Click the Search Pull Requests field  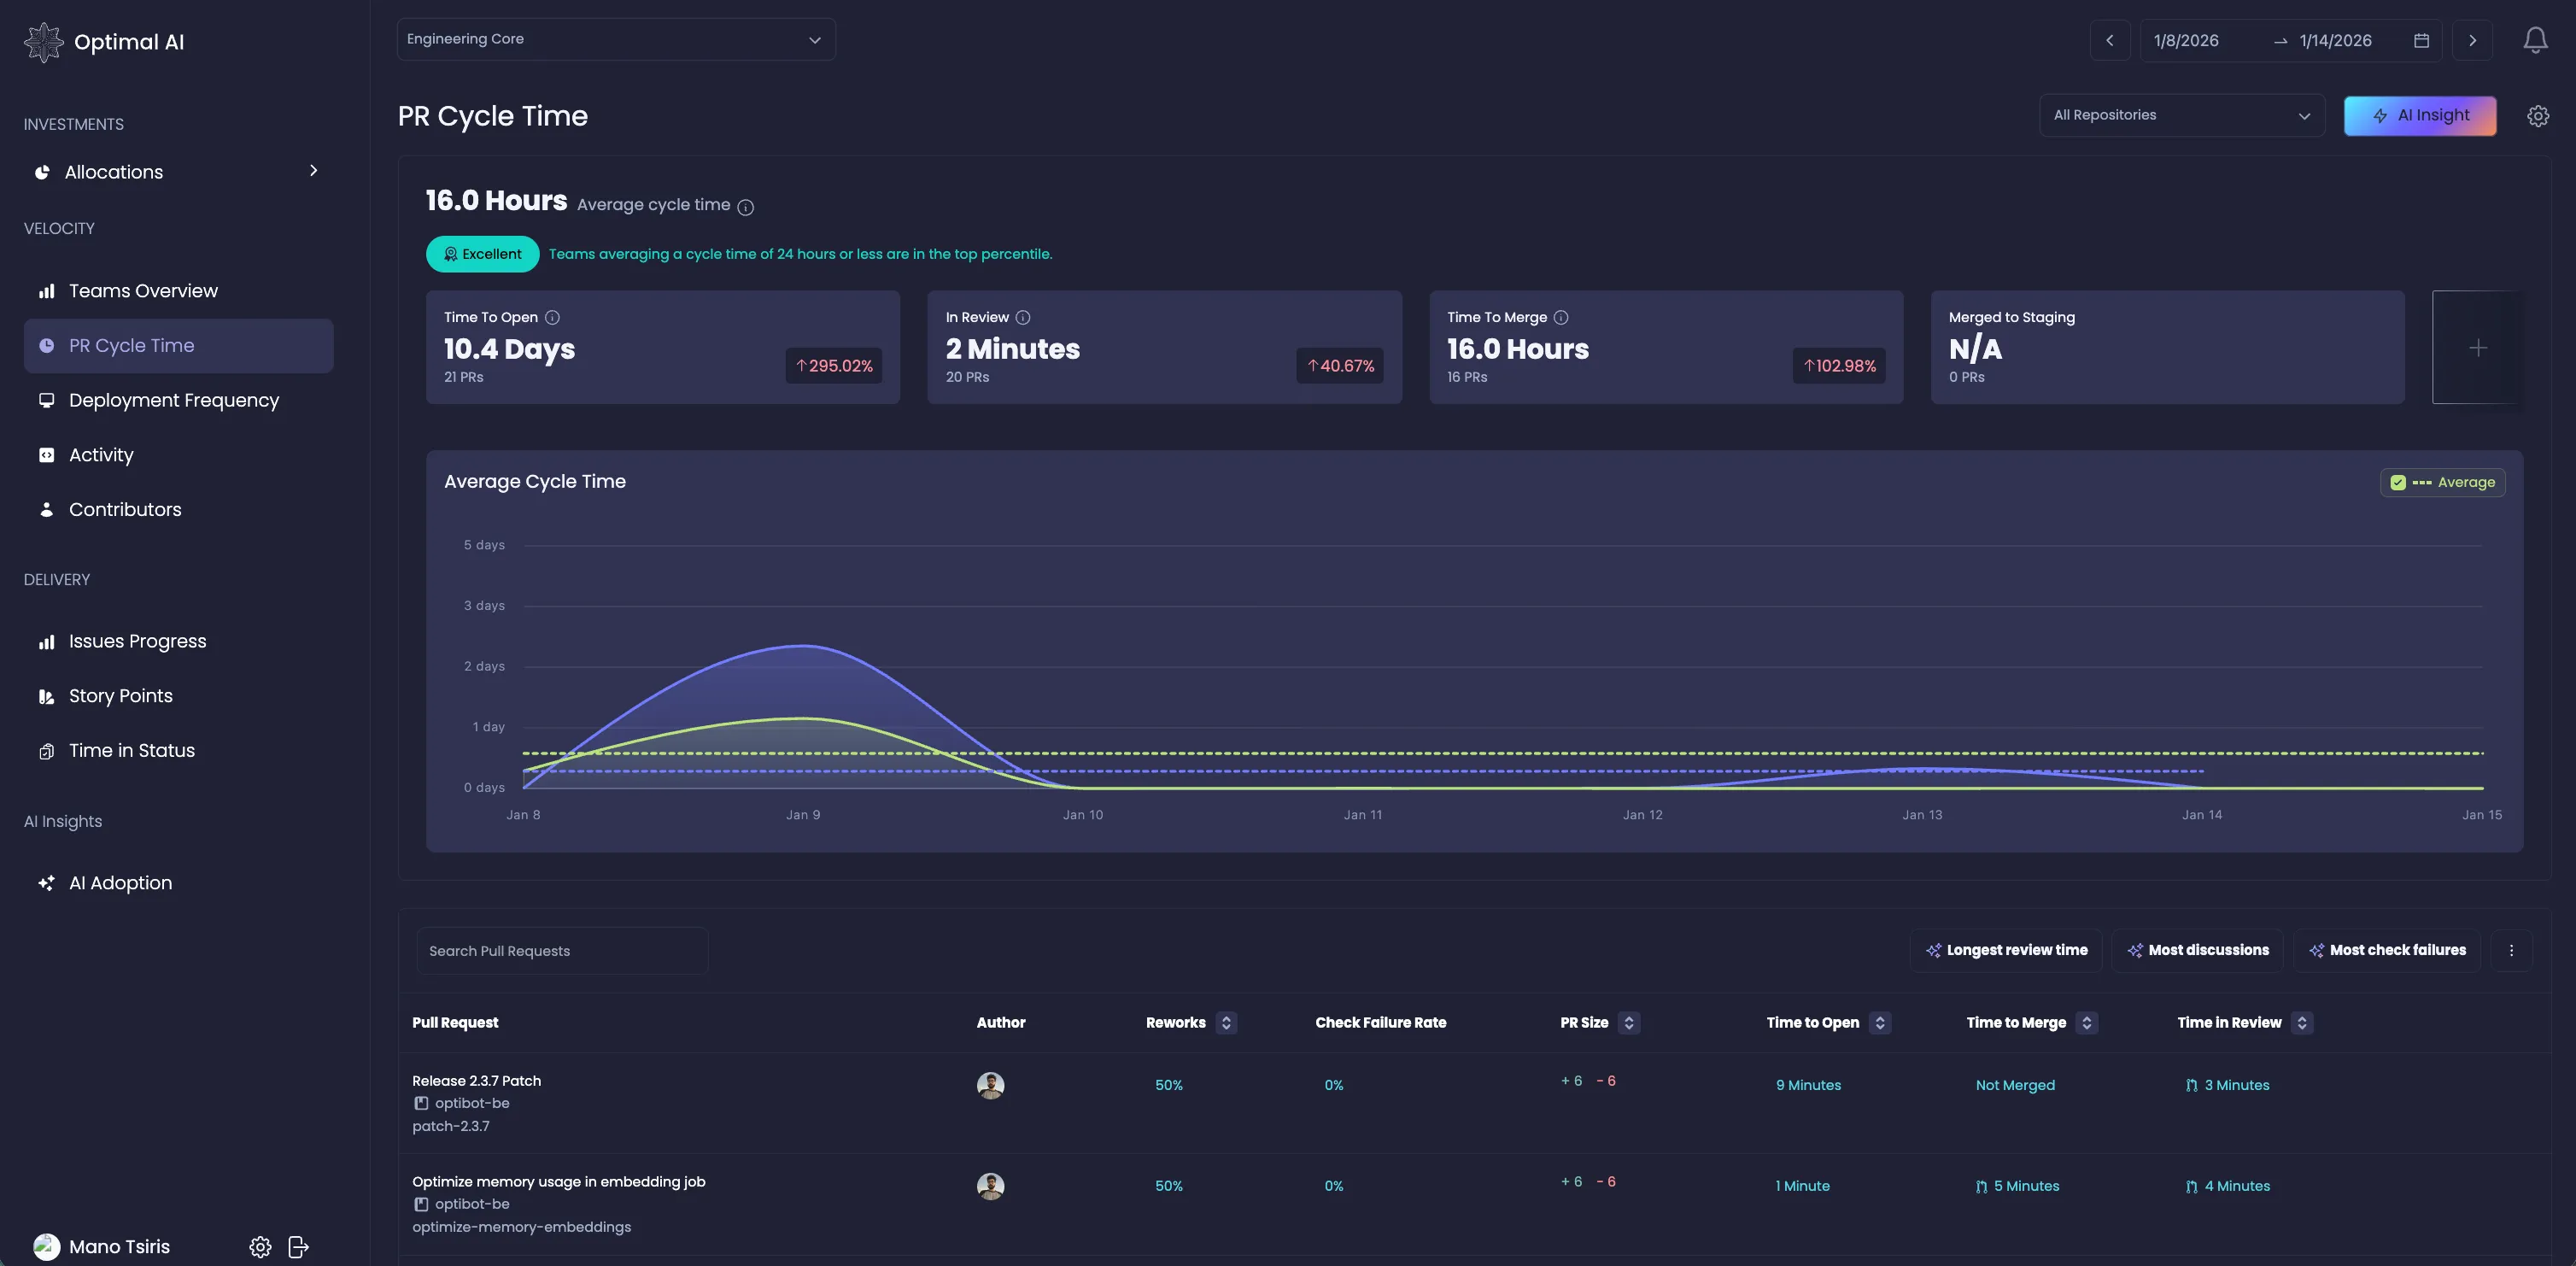click(562, 950)
